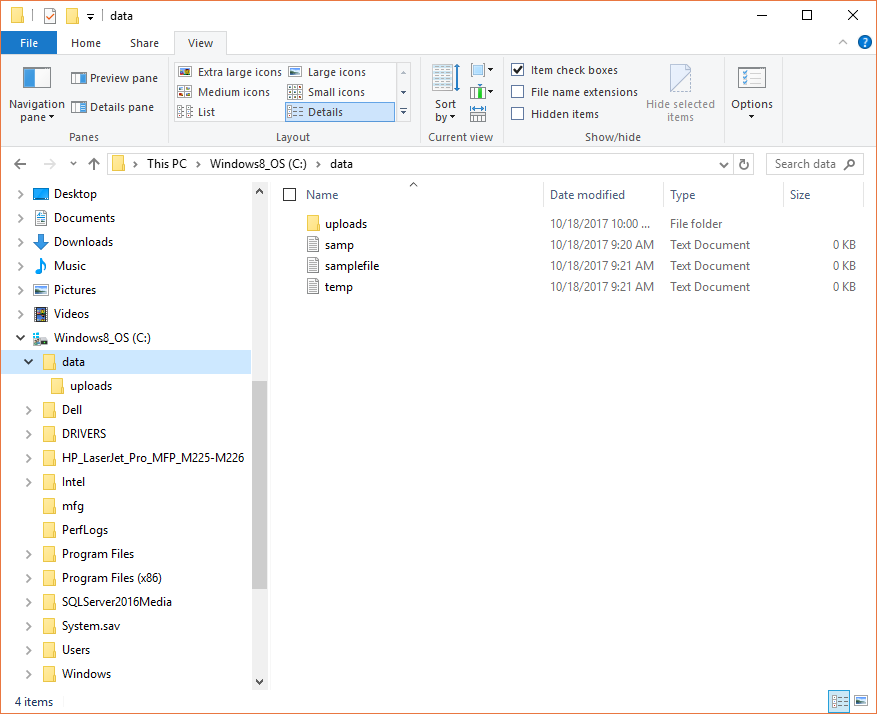The height and width of the screenshot is (714, 877).
Task: Select Medium icons layout
Action: pos(224,92)
